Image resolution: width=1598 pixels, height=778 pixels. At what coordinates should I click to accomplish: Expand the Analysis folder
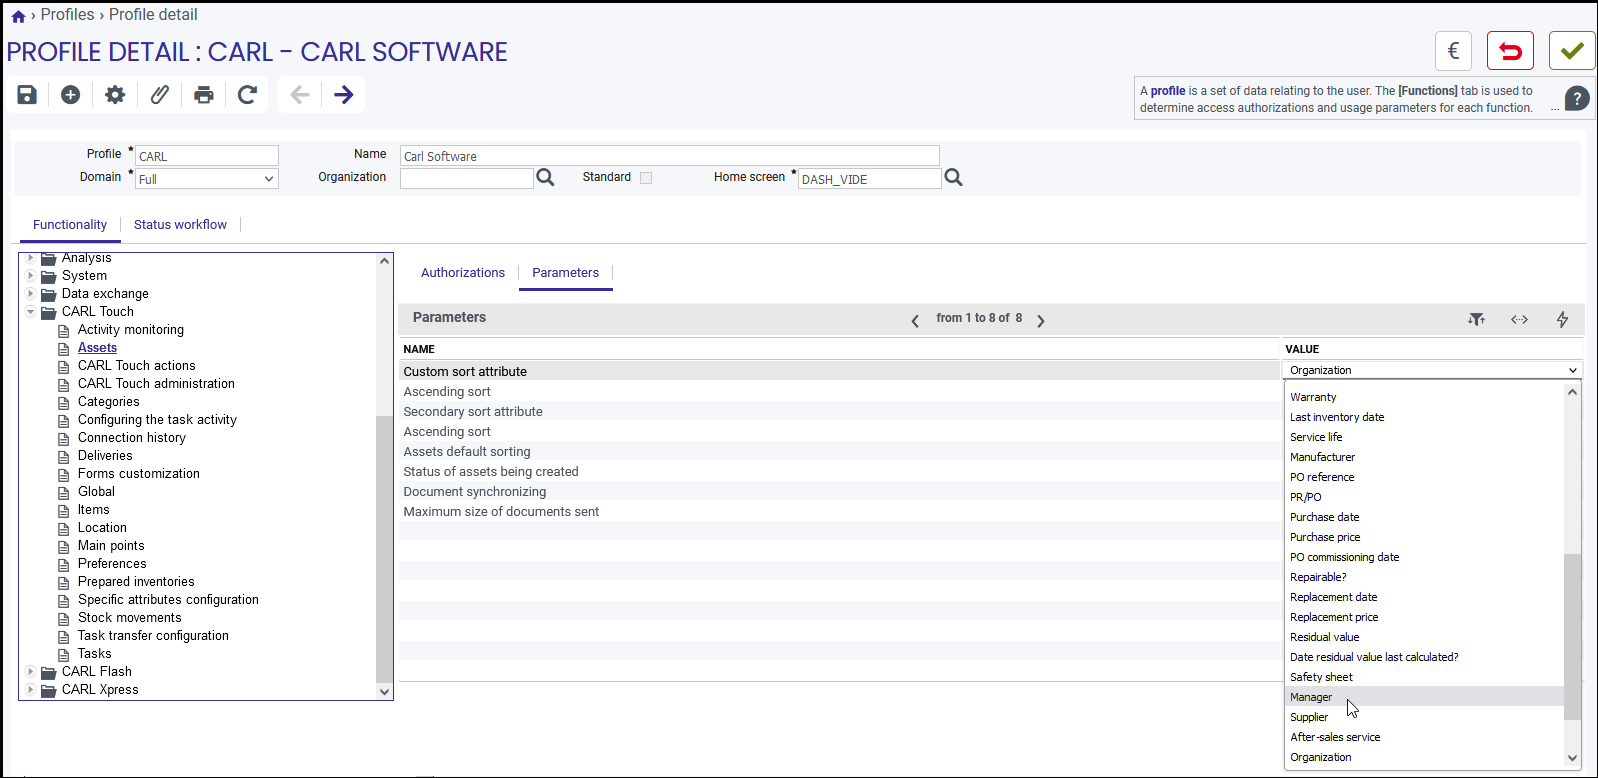[30, 258]
